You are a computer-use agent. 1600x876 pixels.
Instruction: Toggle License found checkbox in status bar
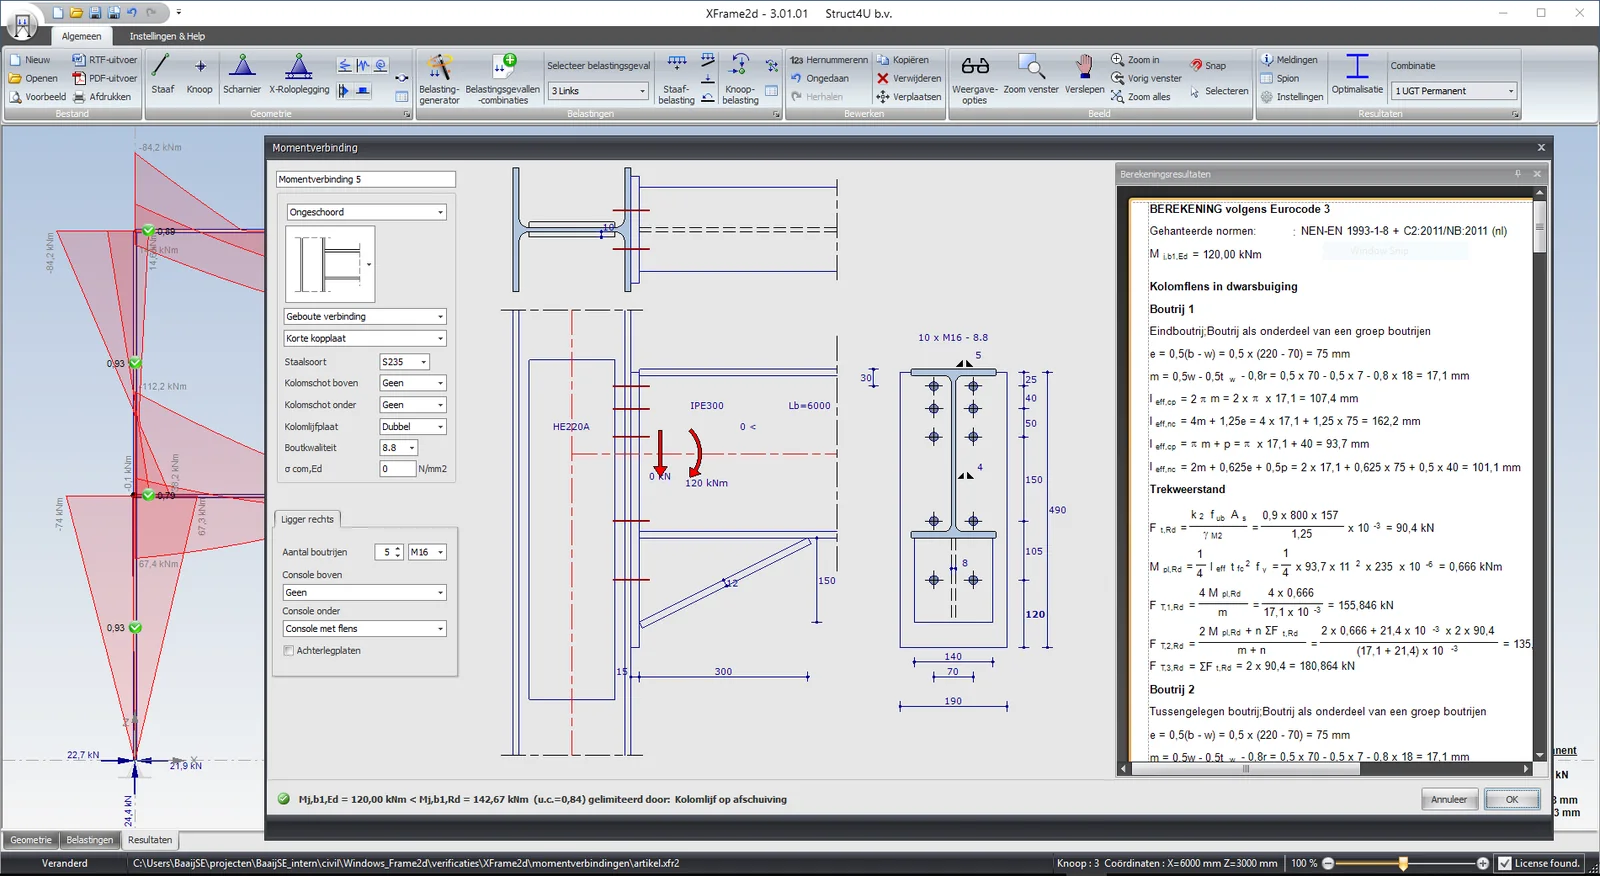click(1504, 863)
